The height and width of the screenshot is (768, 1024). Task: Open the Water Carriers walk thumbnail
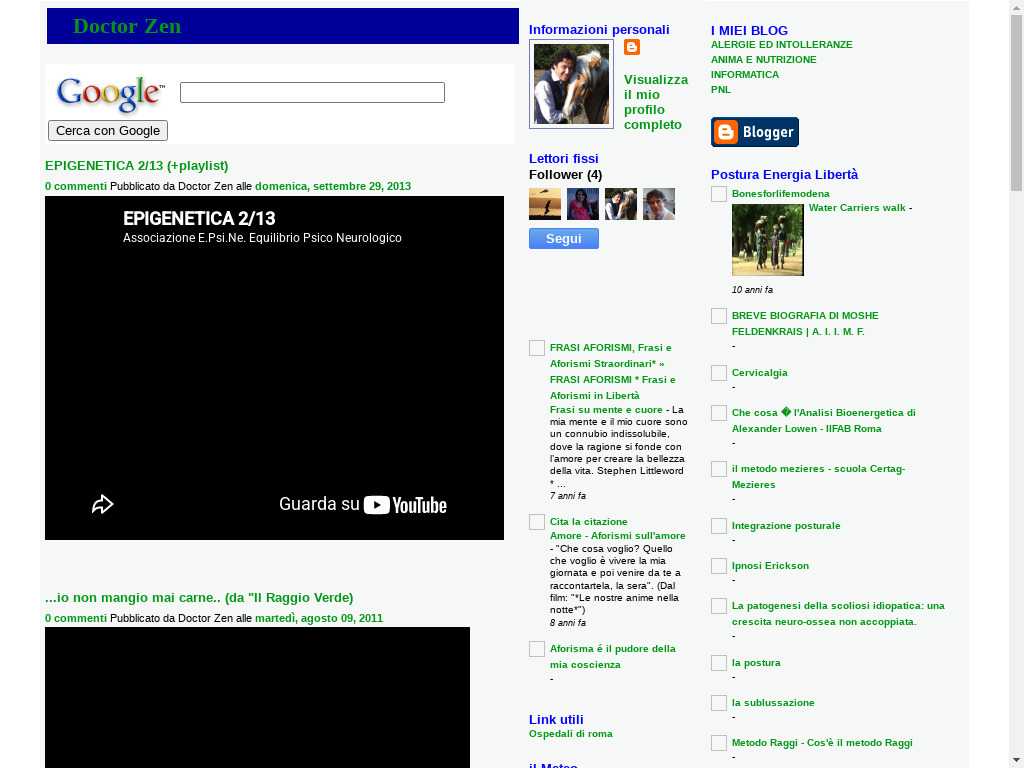pos(767,240)
